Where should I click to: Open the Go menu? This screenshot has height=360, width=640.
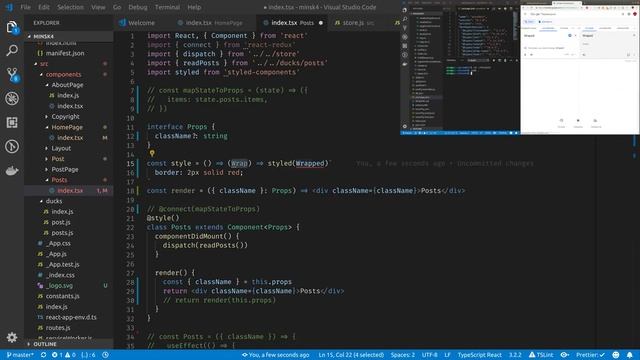coord(117,7)
